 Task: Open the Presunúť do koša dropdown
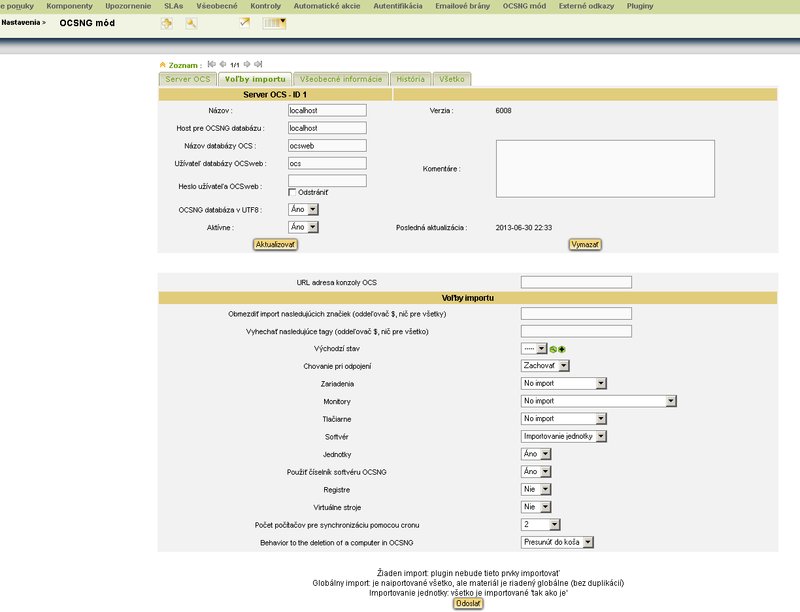click(557, 542)
